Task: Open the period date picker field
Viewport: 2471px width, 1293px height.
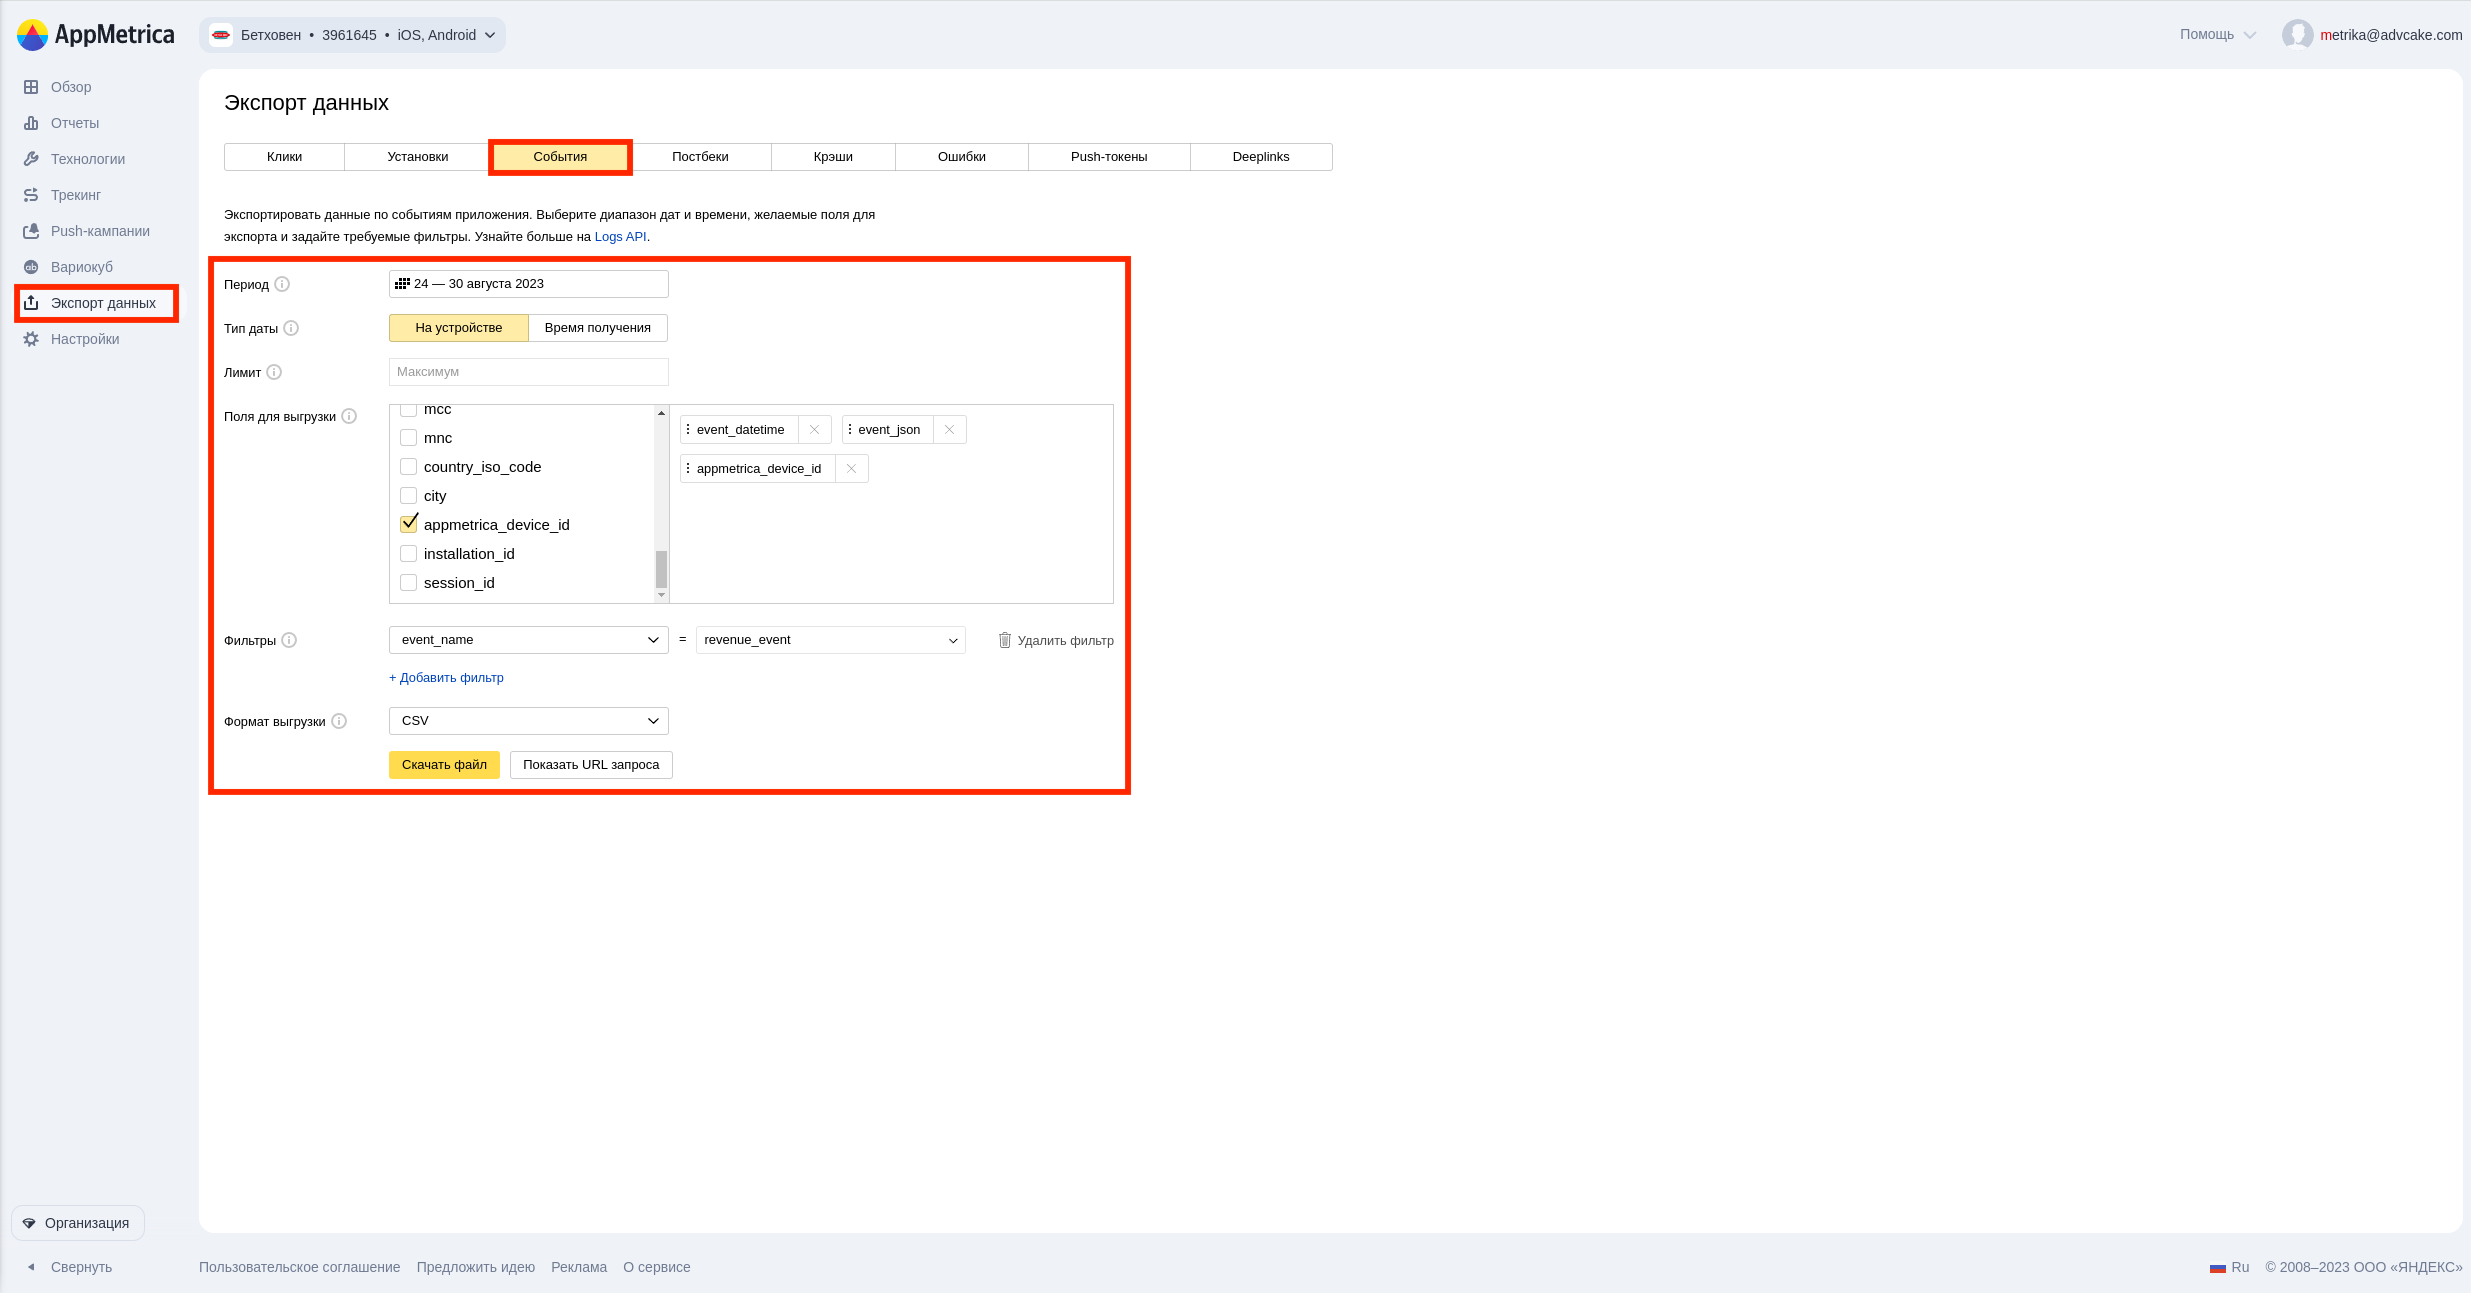Action: tap(529, 284)
